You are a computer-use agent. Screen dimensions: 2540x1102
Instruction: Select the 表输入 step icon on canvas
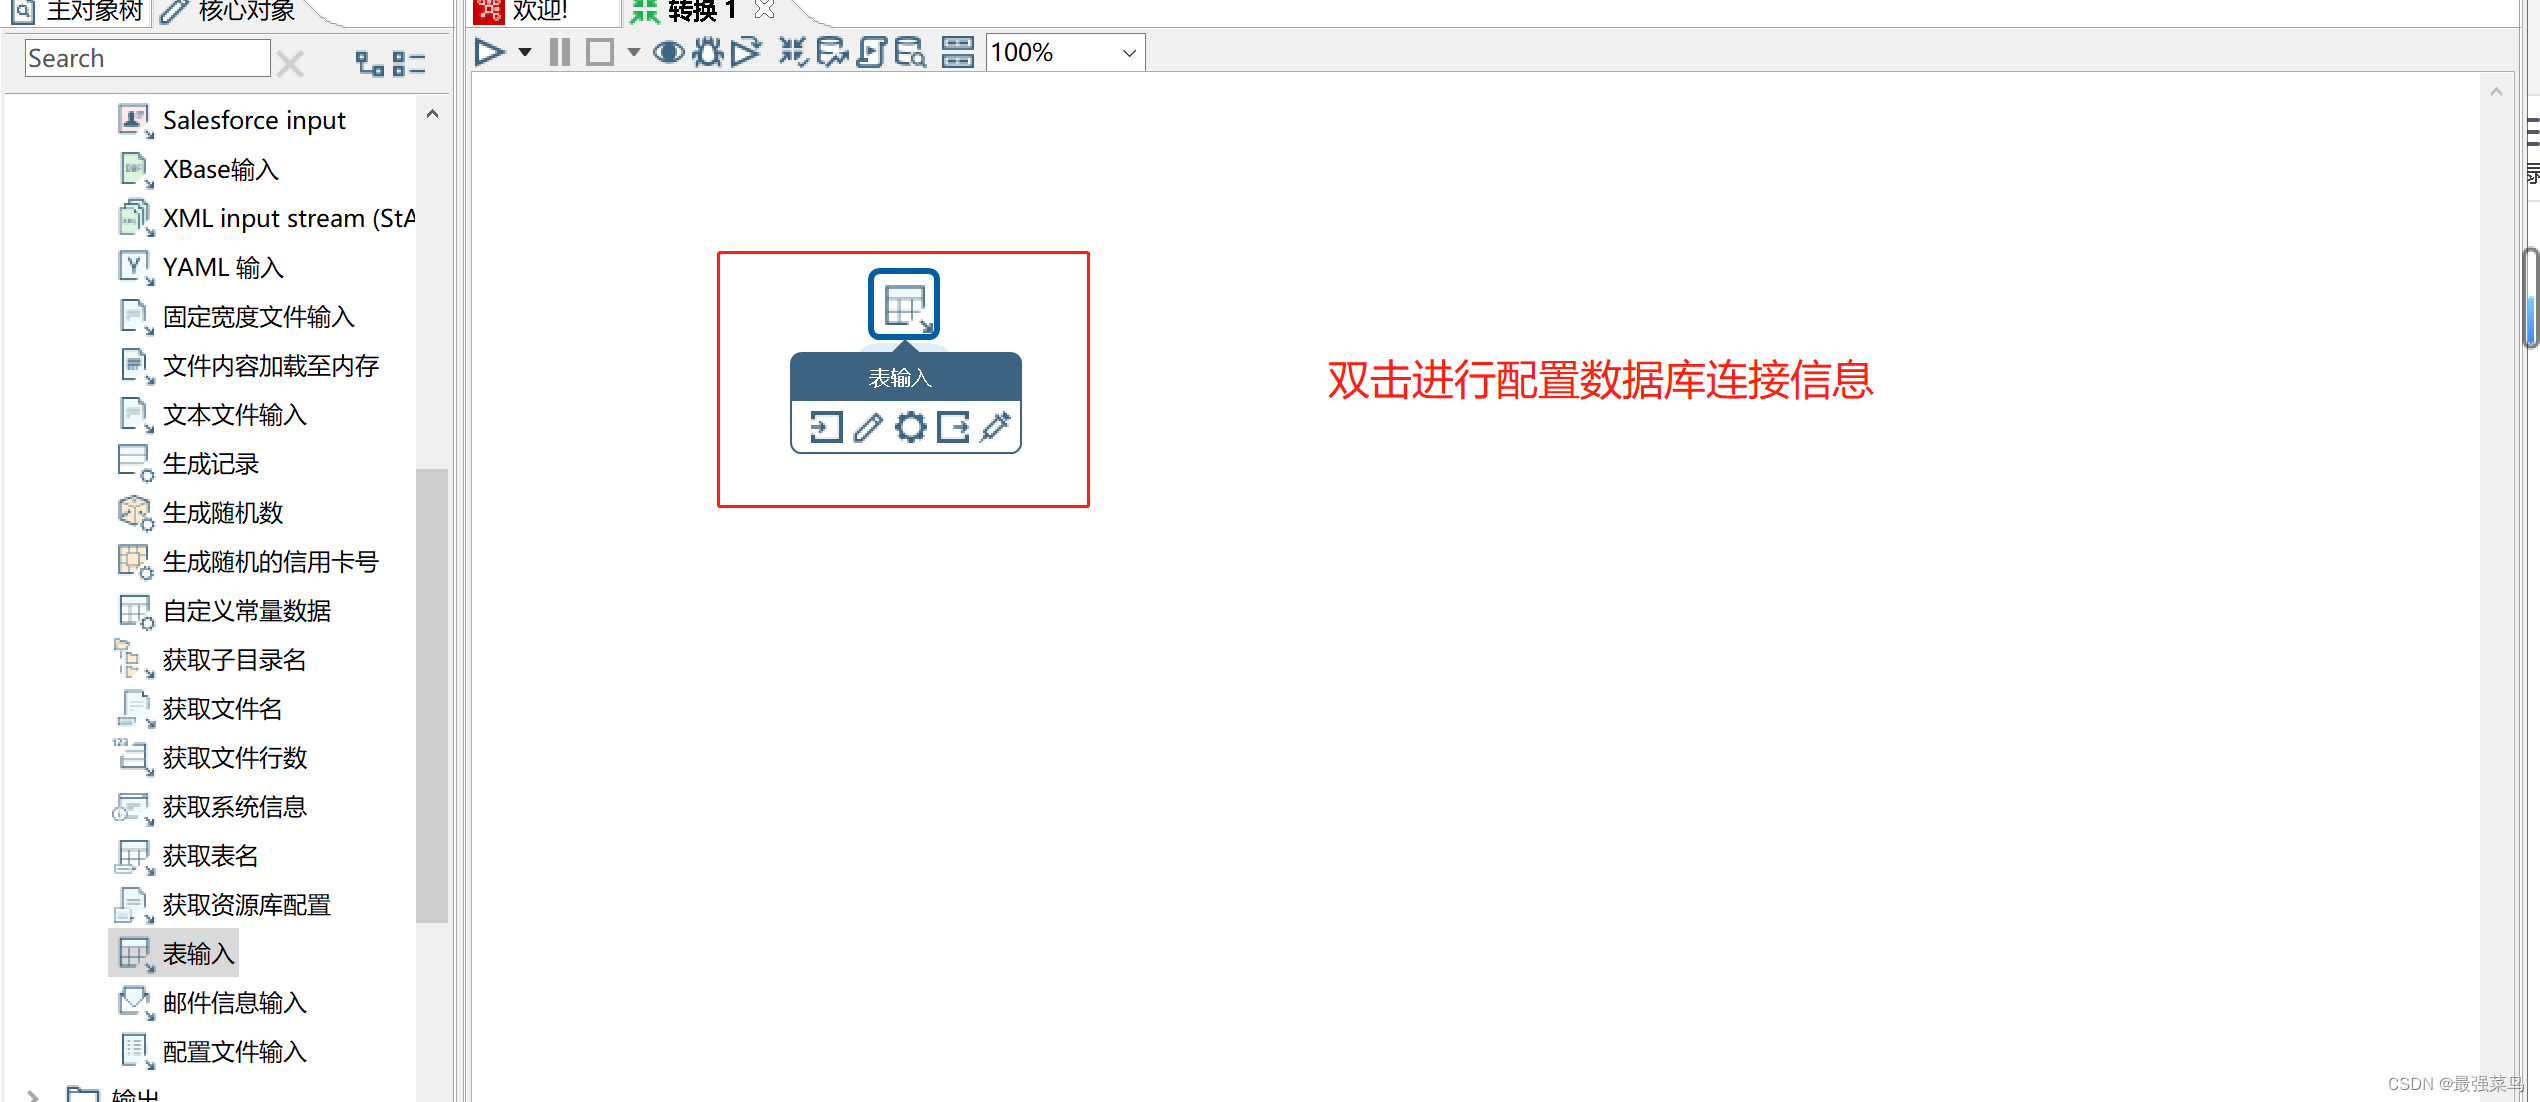pyautogui.click(x=904, y=304)
